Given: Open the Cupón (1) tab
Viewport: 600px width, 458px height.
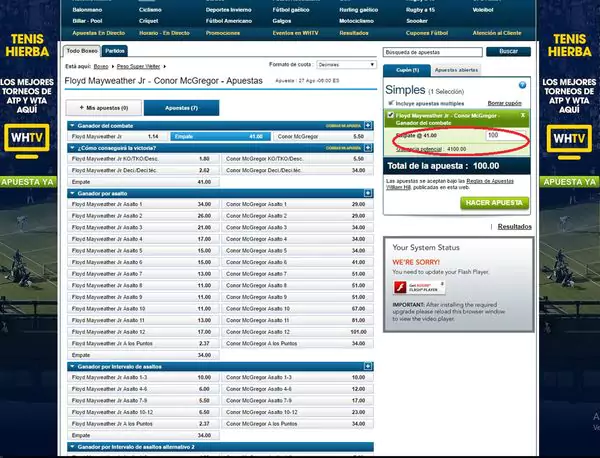Looking at the screenshot, I should 407,70.
